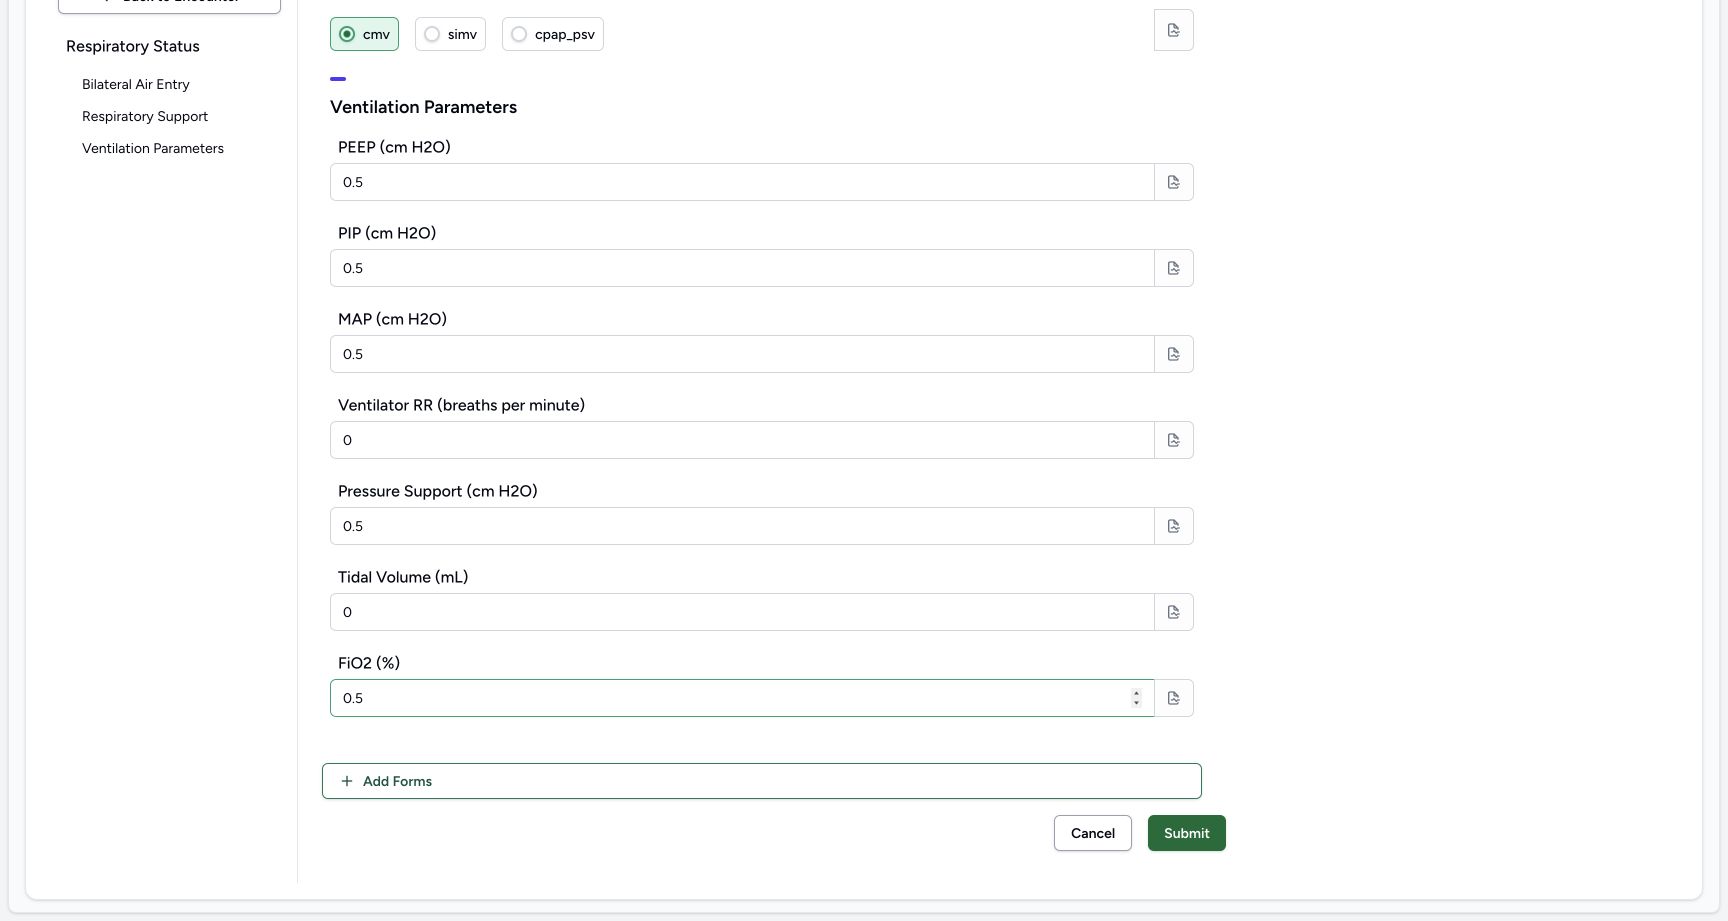Click the note icon beside the PIP field
The width and height of the screenshot is (1728, 921).
coord(1174,268)
